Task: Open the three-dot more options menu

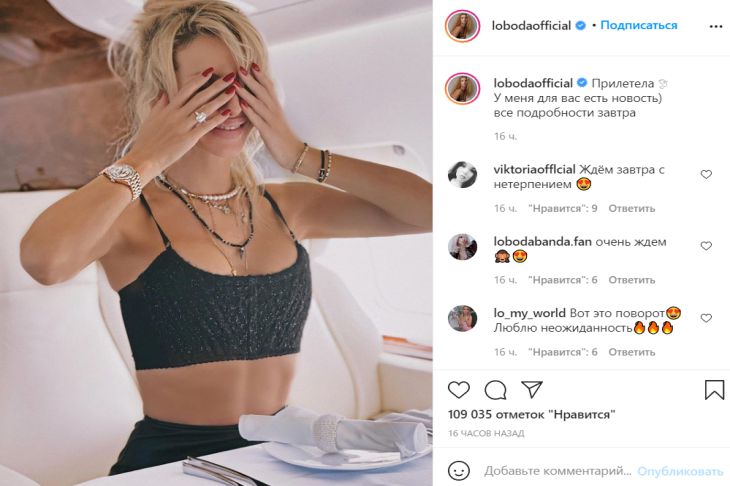Action: [716, 26]
